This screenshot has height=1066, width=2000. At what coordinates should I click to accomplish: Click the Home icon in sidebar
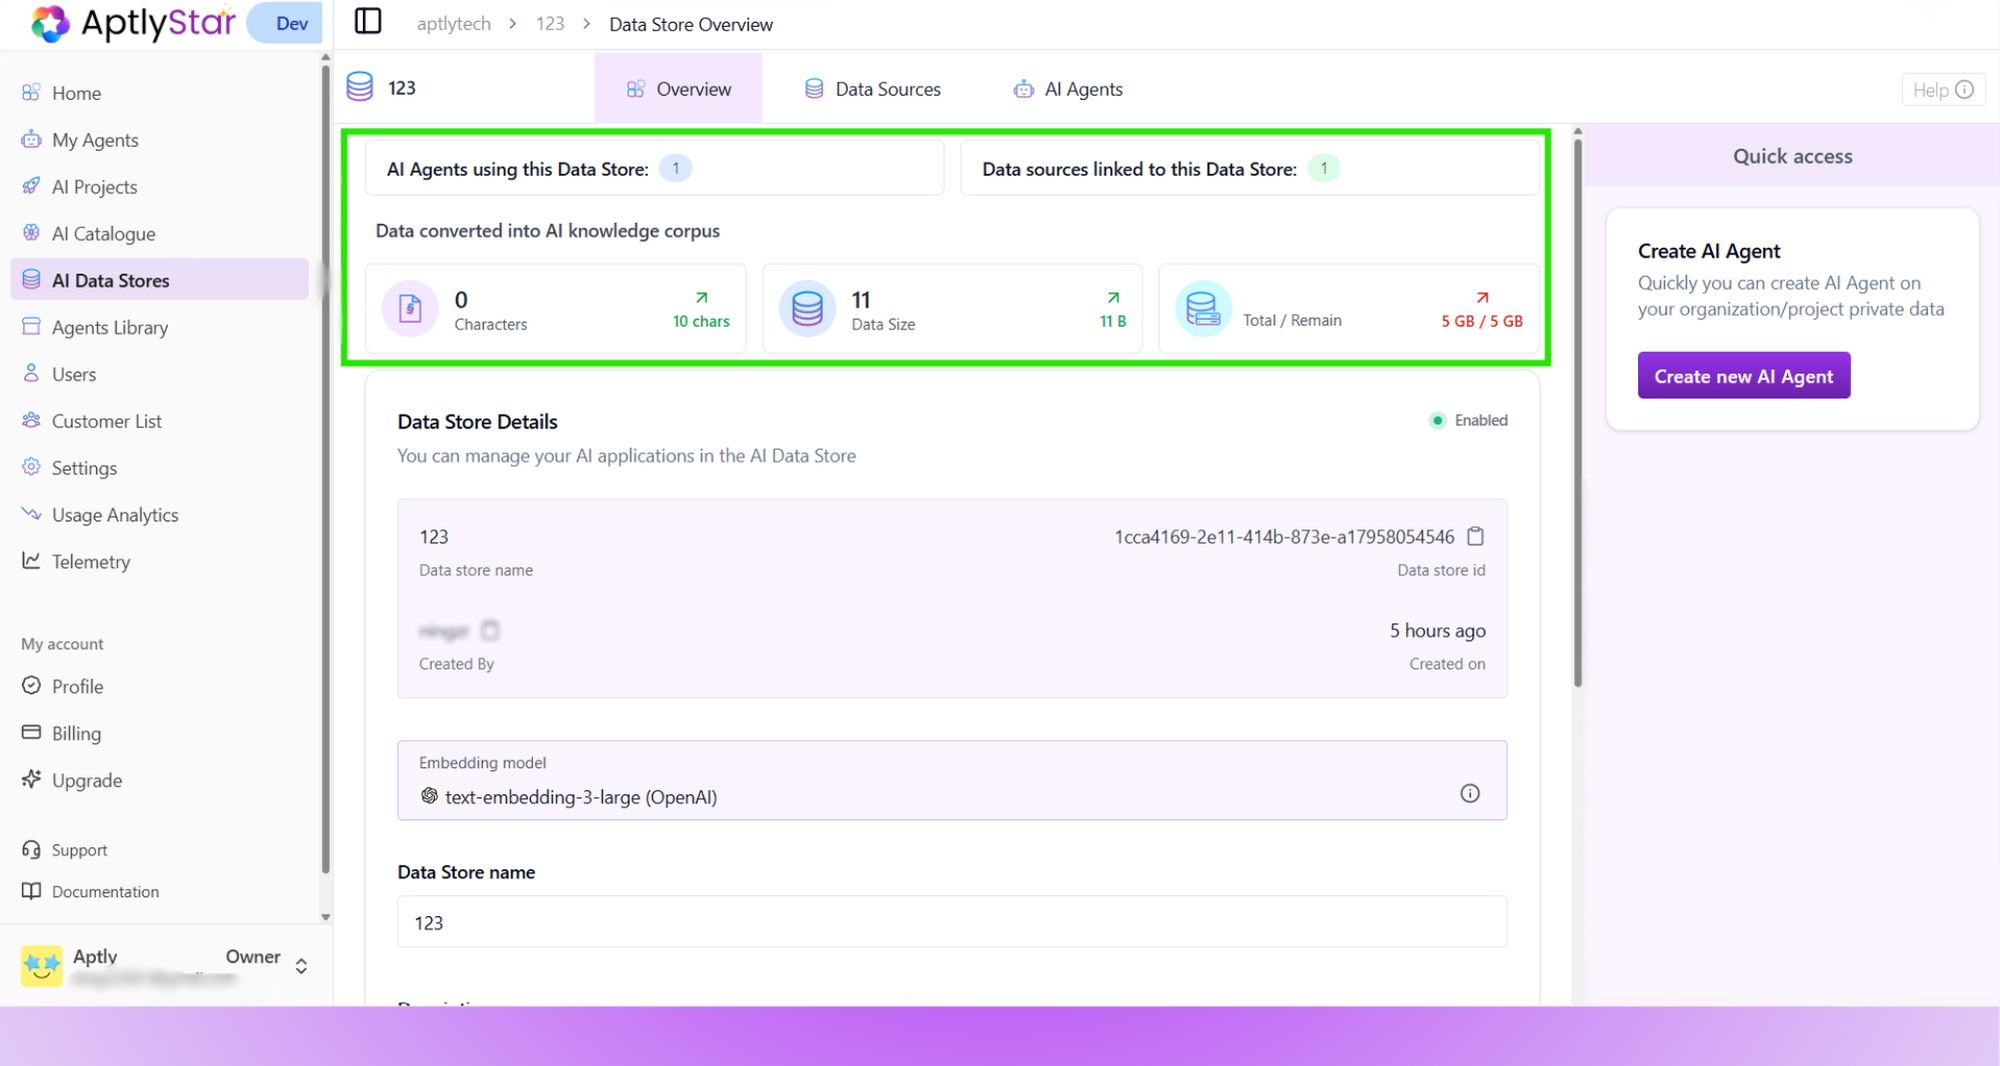point(31,92)
